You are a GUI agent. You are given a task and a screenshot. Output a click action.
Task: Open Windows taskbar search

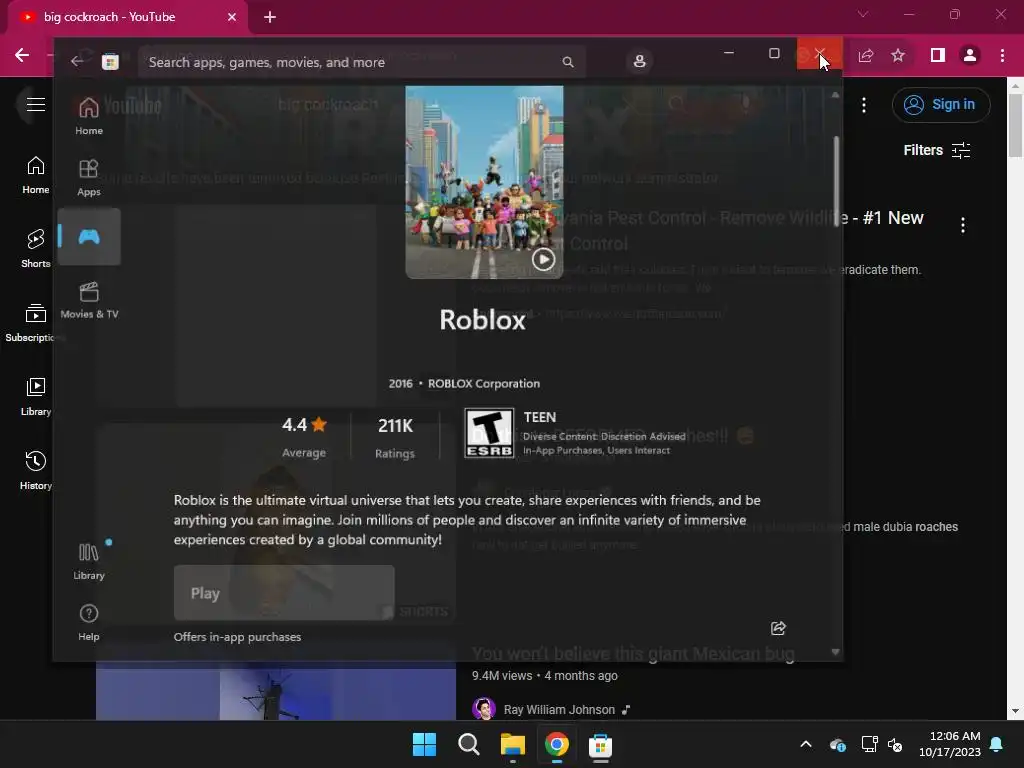469,744
